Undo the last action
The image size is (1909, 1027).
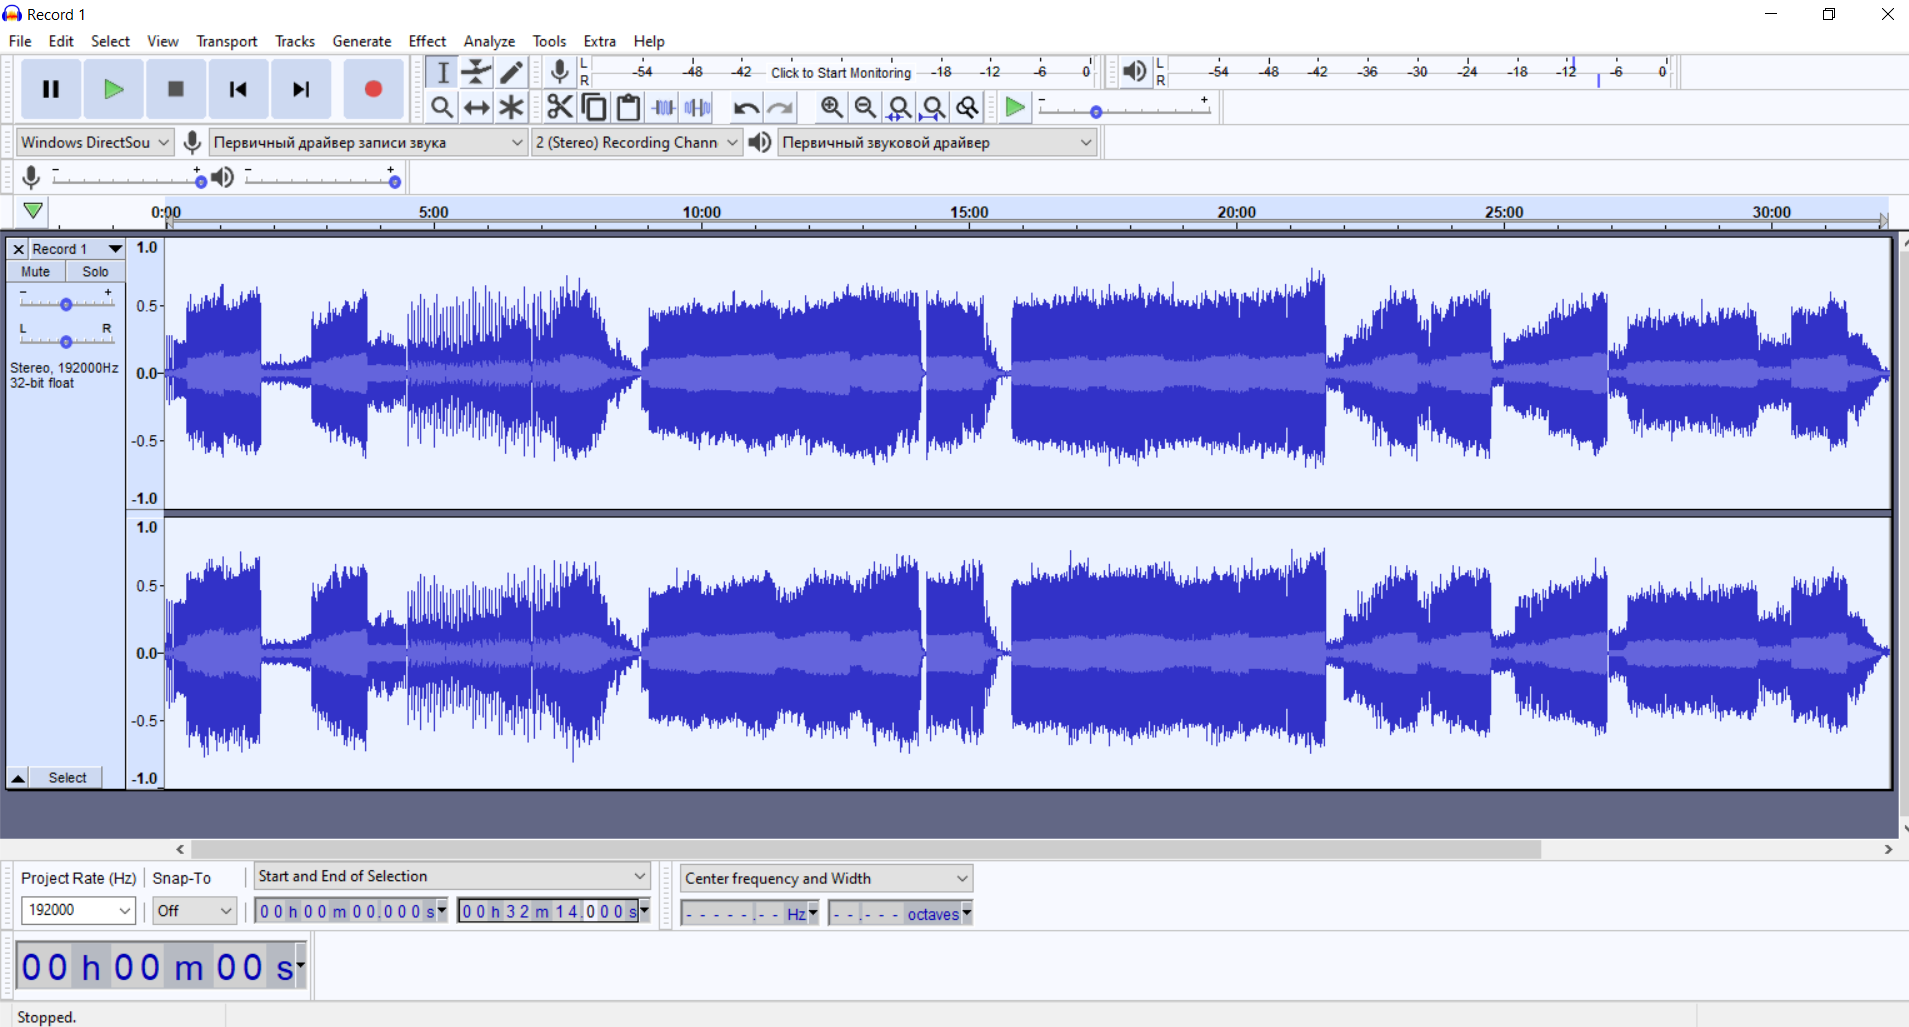pyautogui.click(x=746, y=107)
